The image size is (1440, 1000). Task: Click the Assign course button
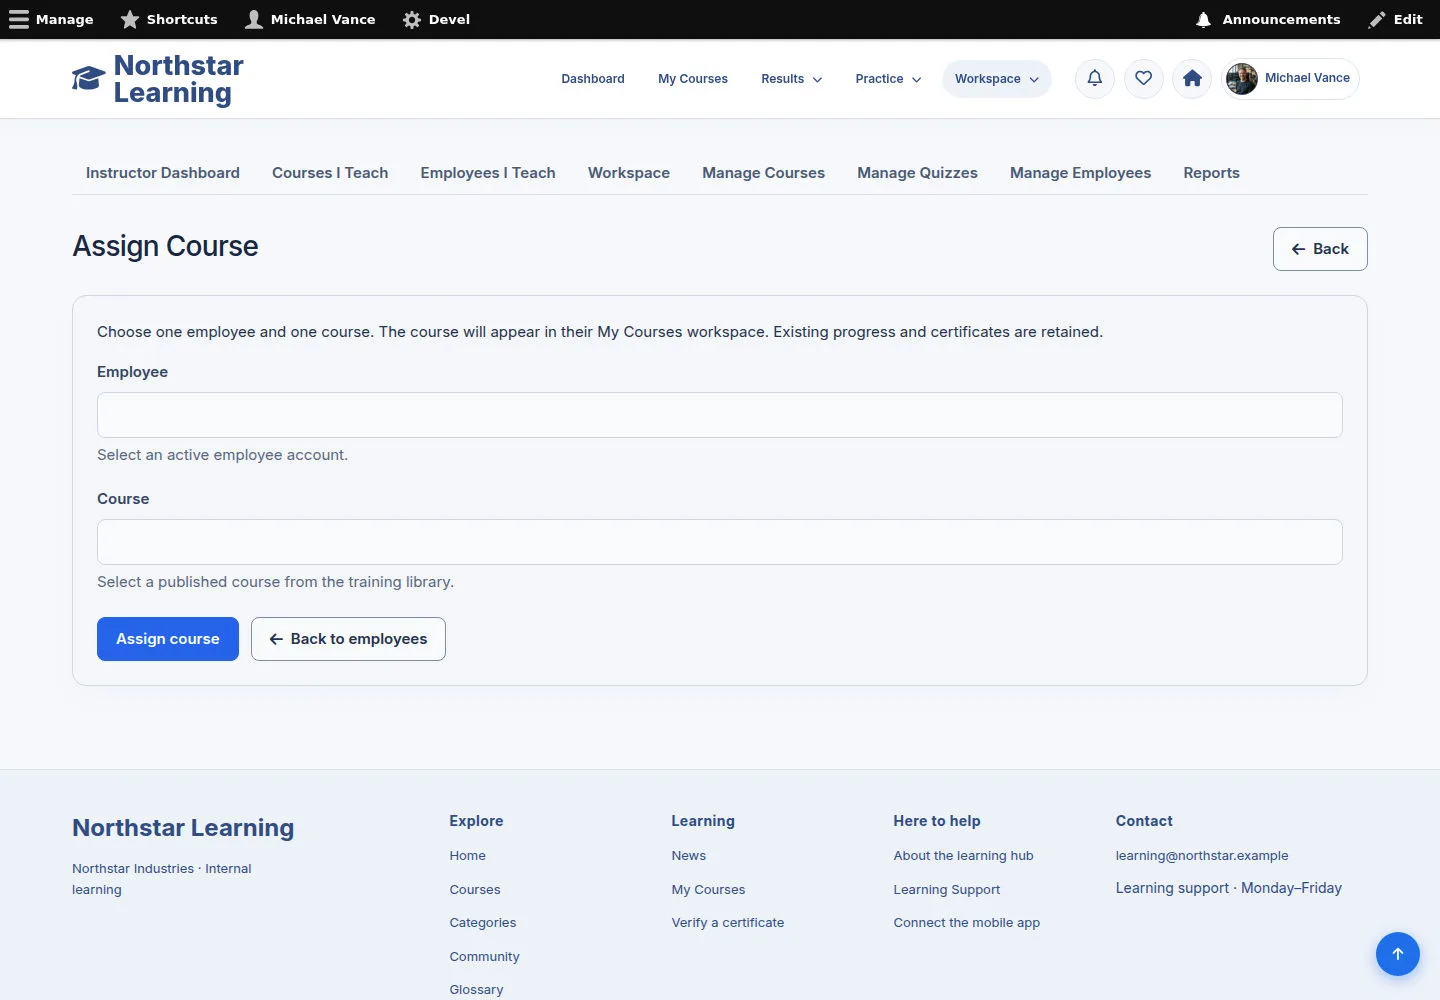click(x=168, y=639)
